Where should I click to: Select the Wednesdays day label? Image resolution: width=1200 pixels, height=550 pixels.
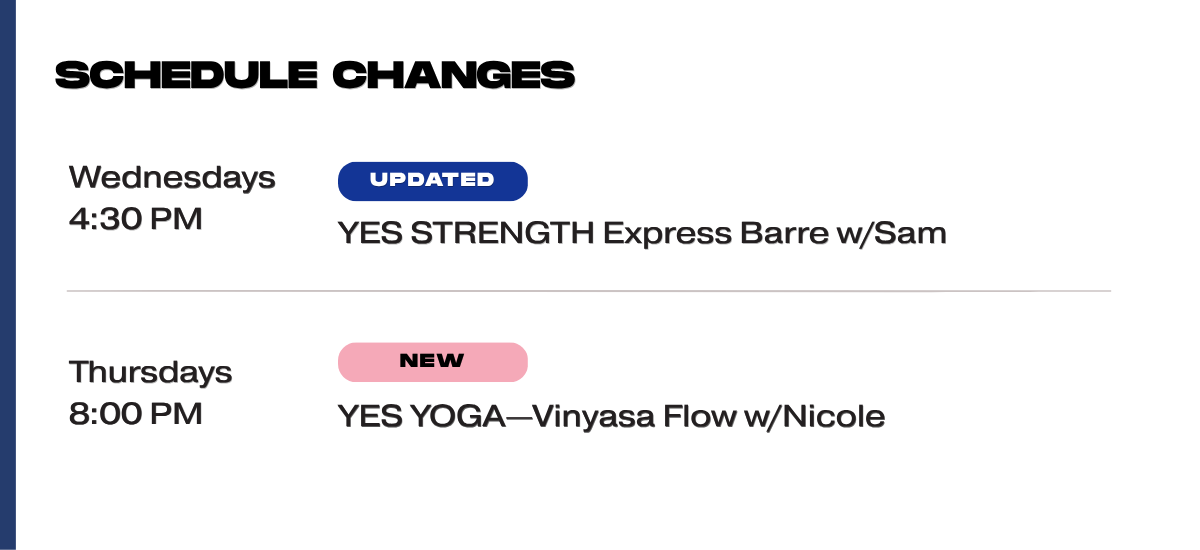click(172, 178)
